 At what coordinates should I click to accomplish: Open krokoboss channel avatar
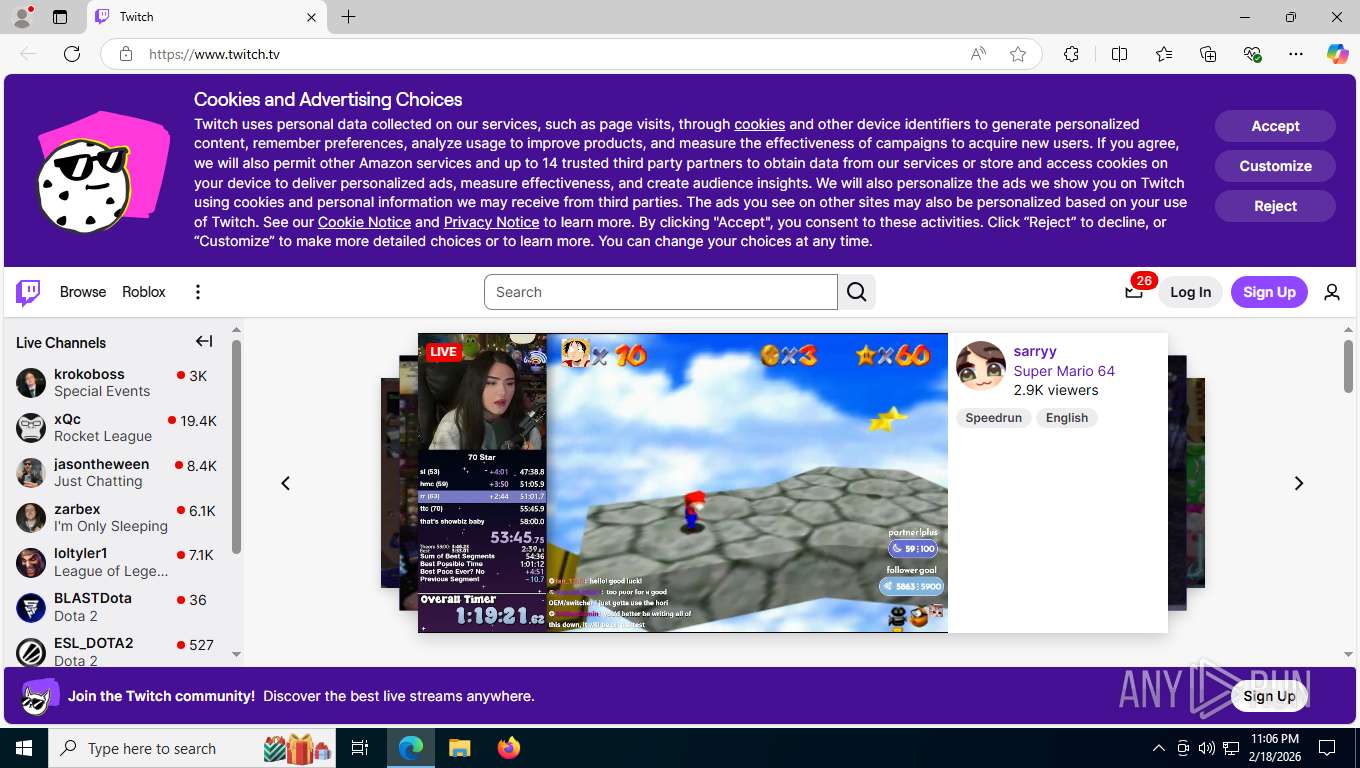click(x=31, y=383)
